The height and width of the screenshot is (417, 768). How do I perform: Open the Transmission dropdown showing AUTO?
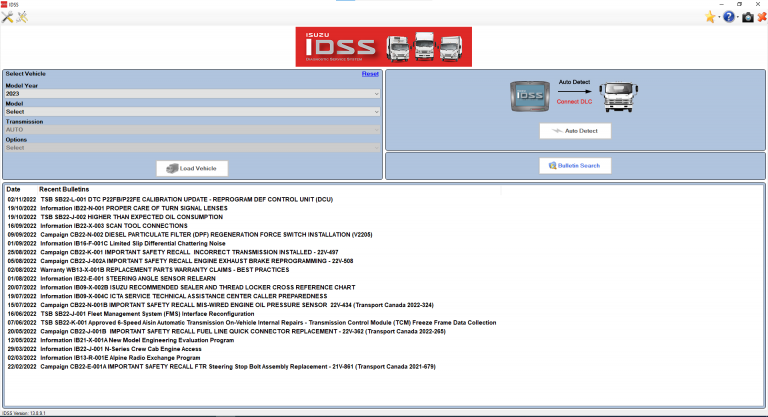click(192, 130)
